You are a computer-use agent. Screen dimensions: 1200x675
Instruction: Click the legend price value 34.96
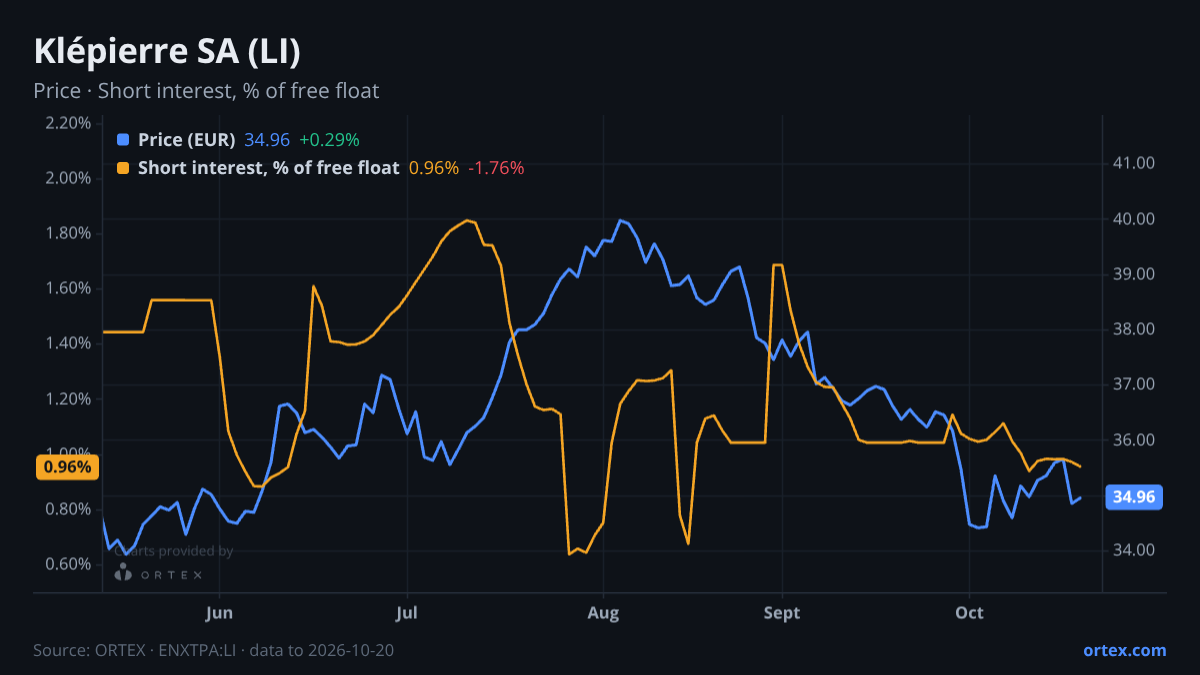tap(267, 140)
